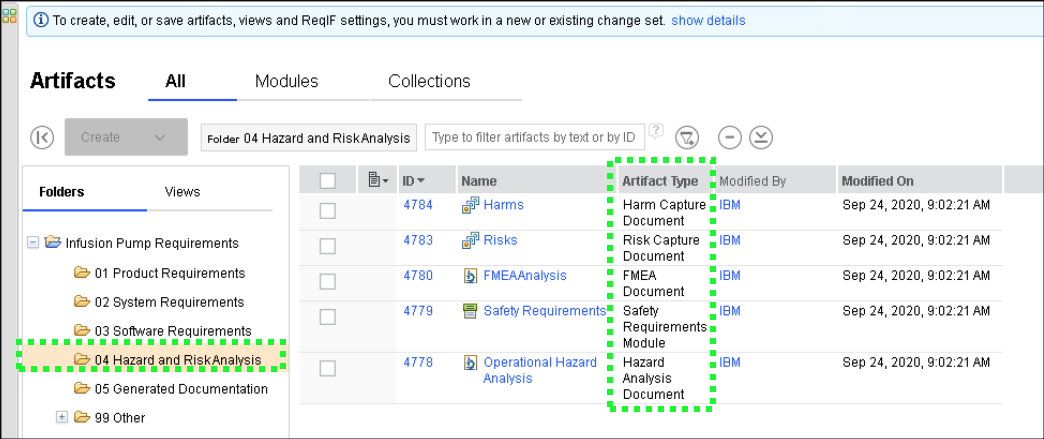Click the help question mark icon
1044x439 pixels.
pyautogui.click(x=656, y=130)
